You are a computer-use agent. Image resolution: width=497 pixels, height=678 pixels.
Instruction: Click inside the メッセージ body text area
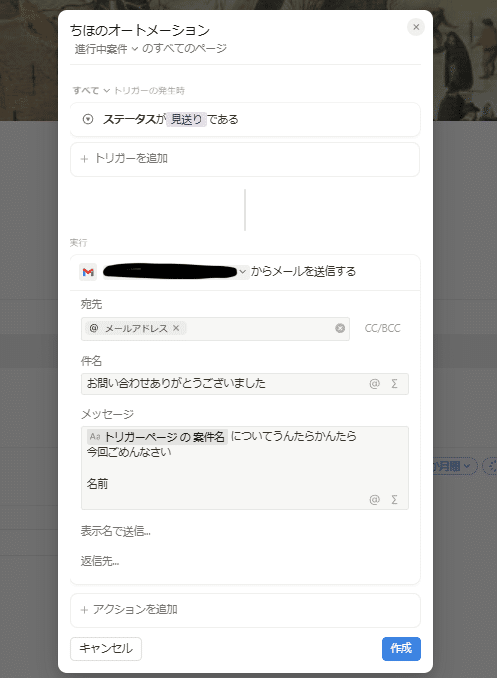[x=244, y=468]
